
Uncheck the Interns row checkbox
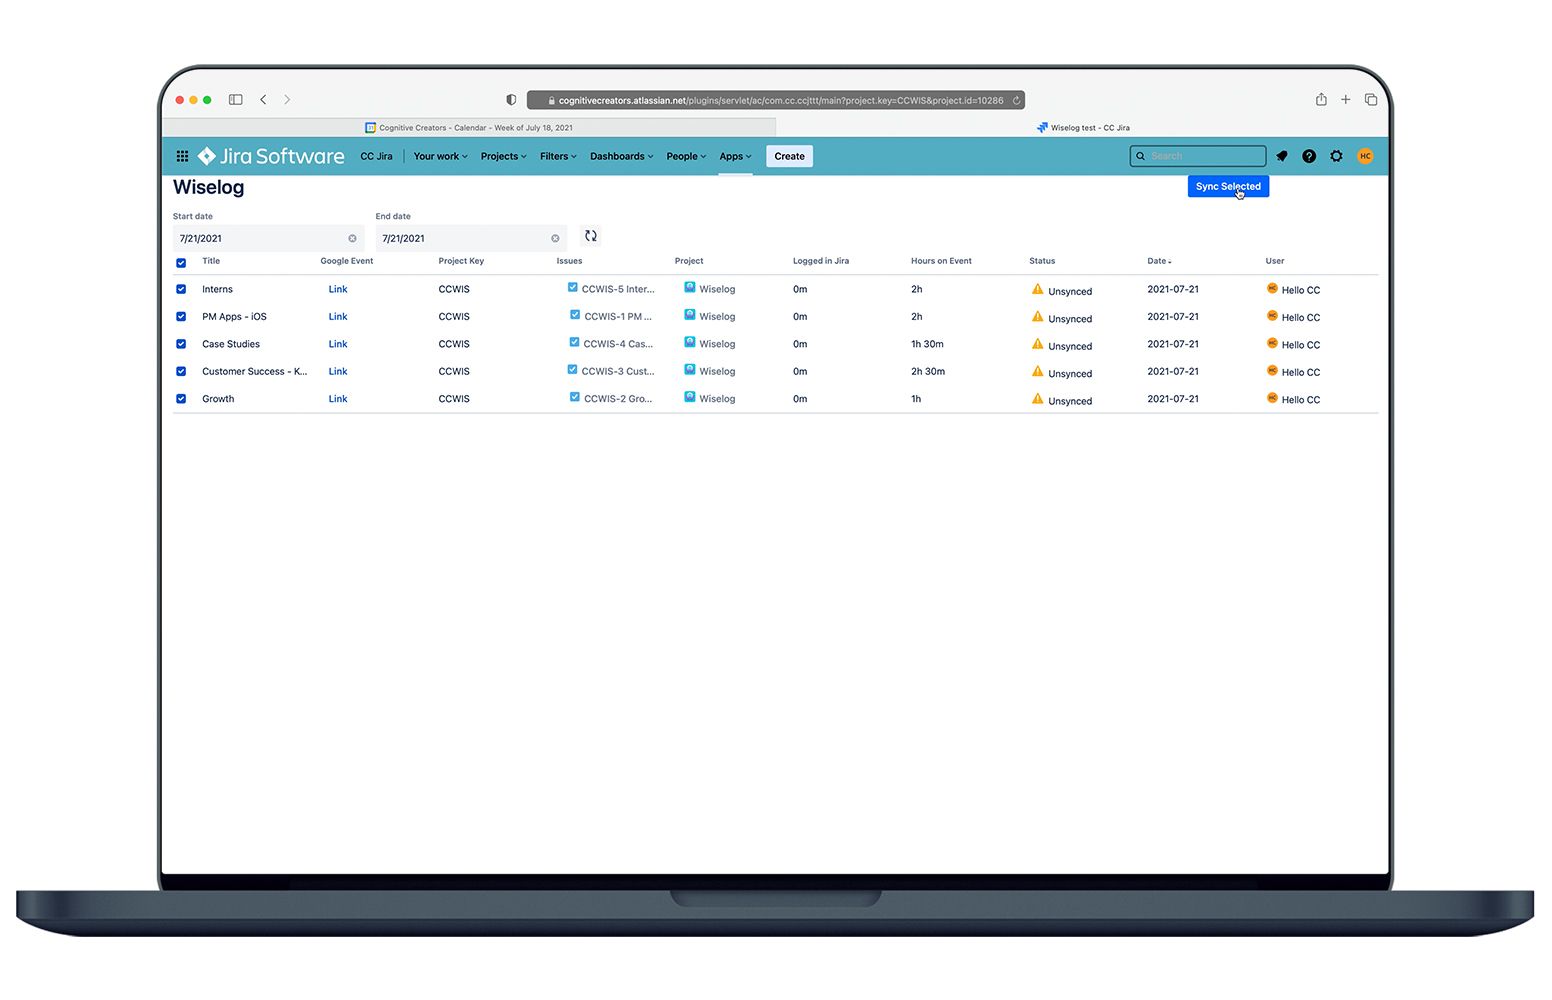[181, 289]
